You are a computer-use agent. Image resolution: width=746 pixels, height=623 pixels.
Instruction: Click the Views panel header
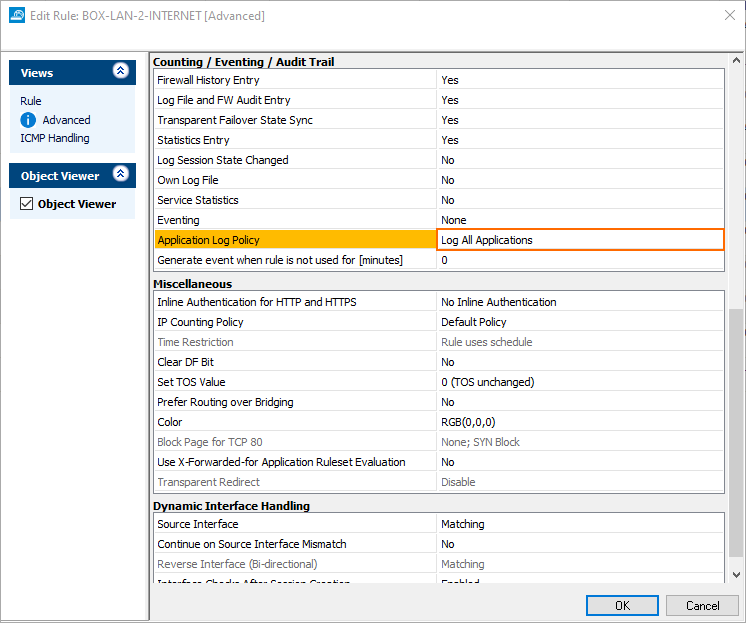click(x=72, y=72)
